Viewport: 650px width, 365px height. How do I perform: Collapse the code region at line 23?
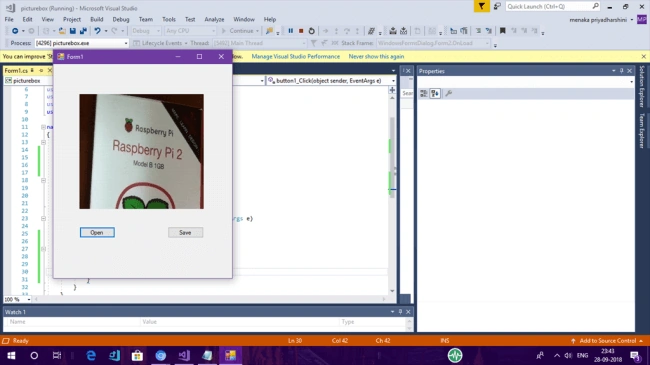(x=43, y=219)
